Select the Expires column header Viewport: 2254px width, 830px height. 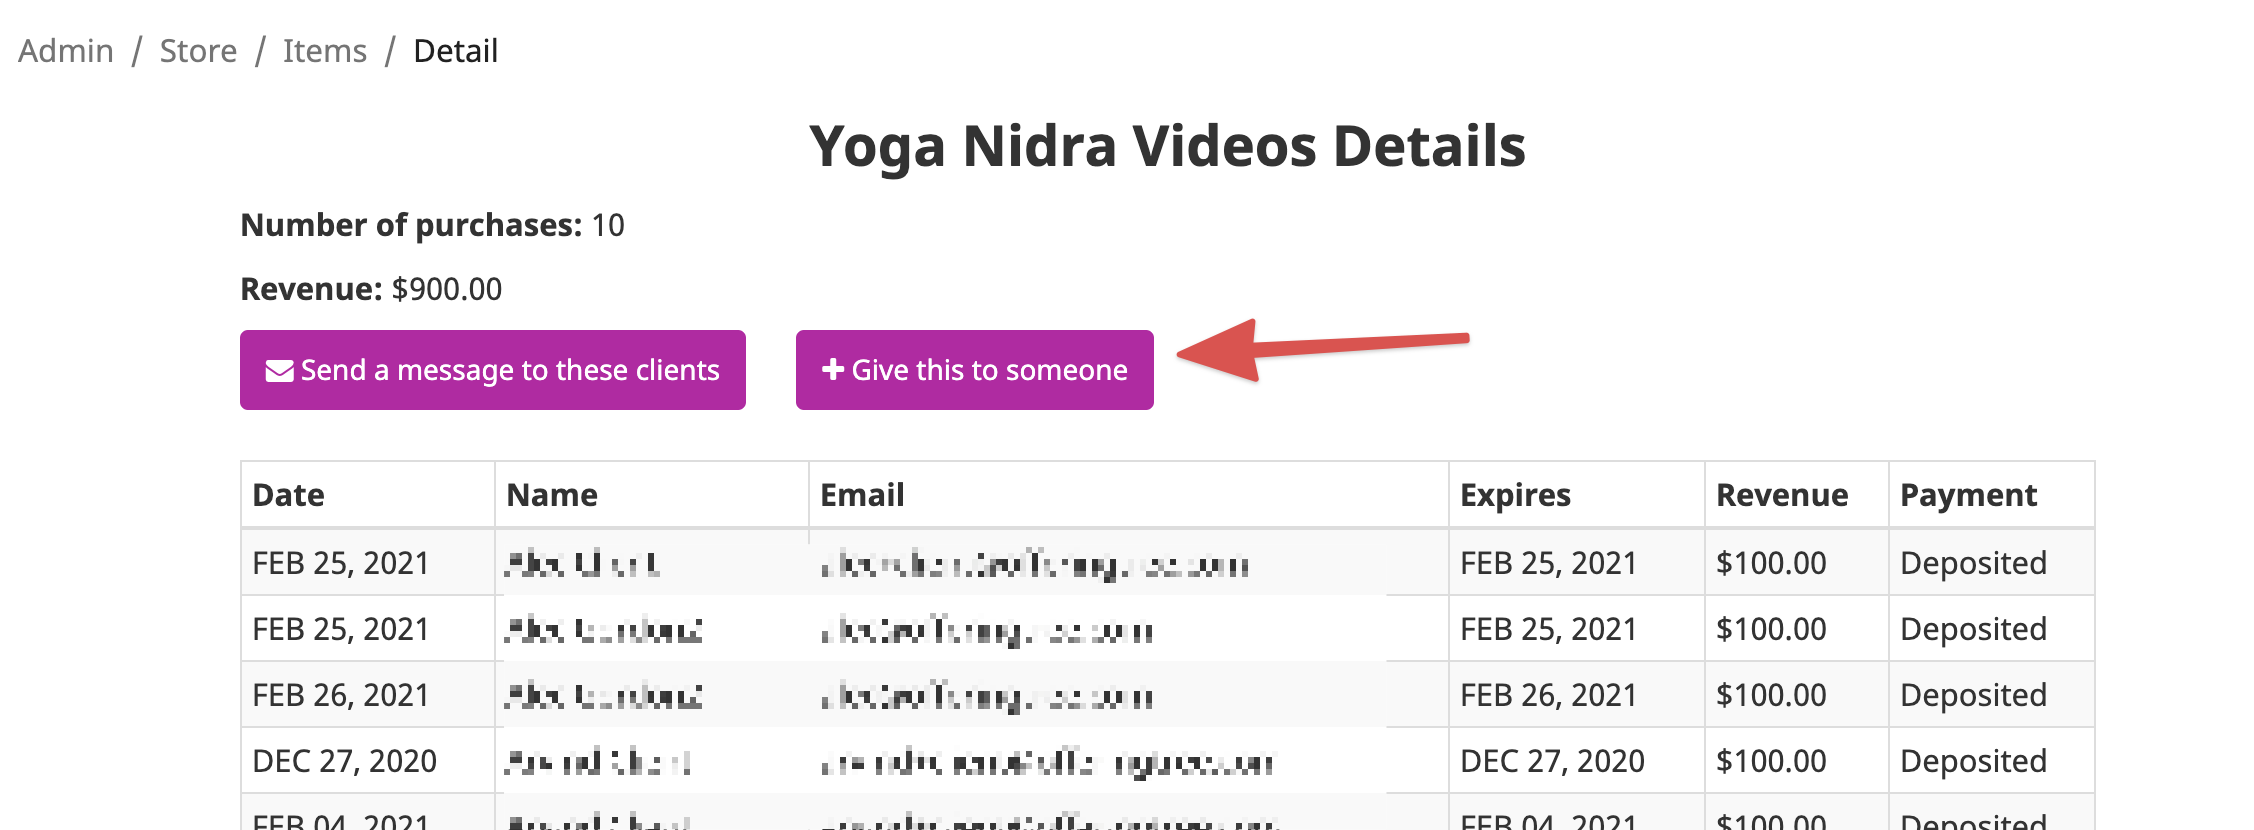click(x=1515, y=495)
